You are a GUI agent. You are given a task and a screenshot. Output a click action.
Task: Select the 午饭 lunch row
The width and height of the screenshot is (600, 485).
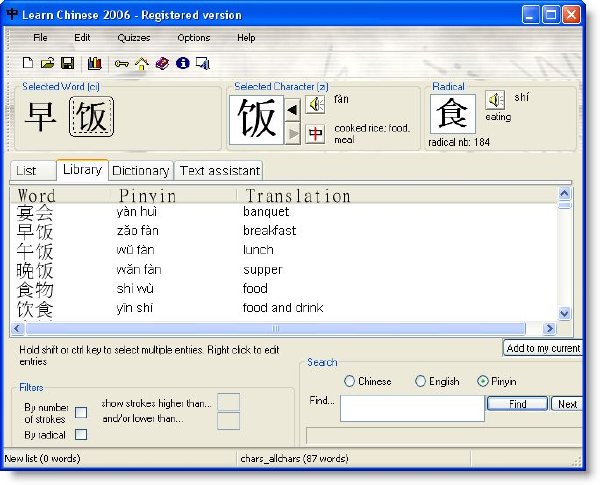pos(284,251)
